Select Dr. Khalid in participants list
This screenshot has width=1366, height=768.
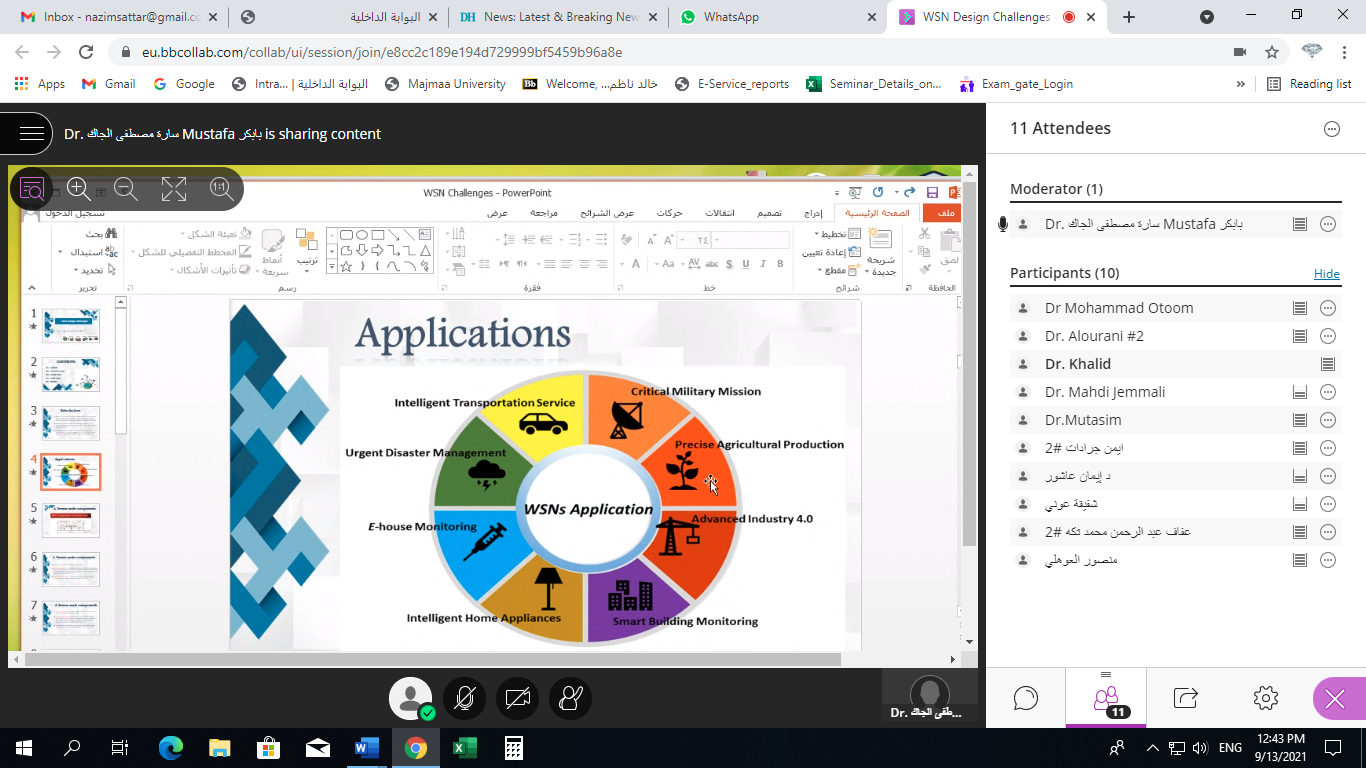1078,364
